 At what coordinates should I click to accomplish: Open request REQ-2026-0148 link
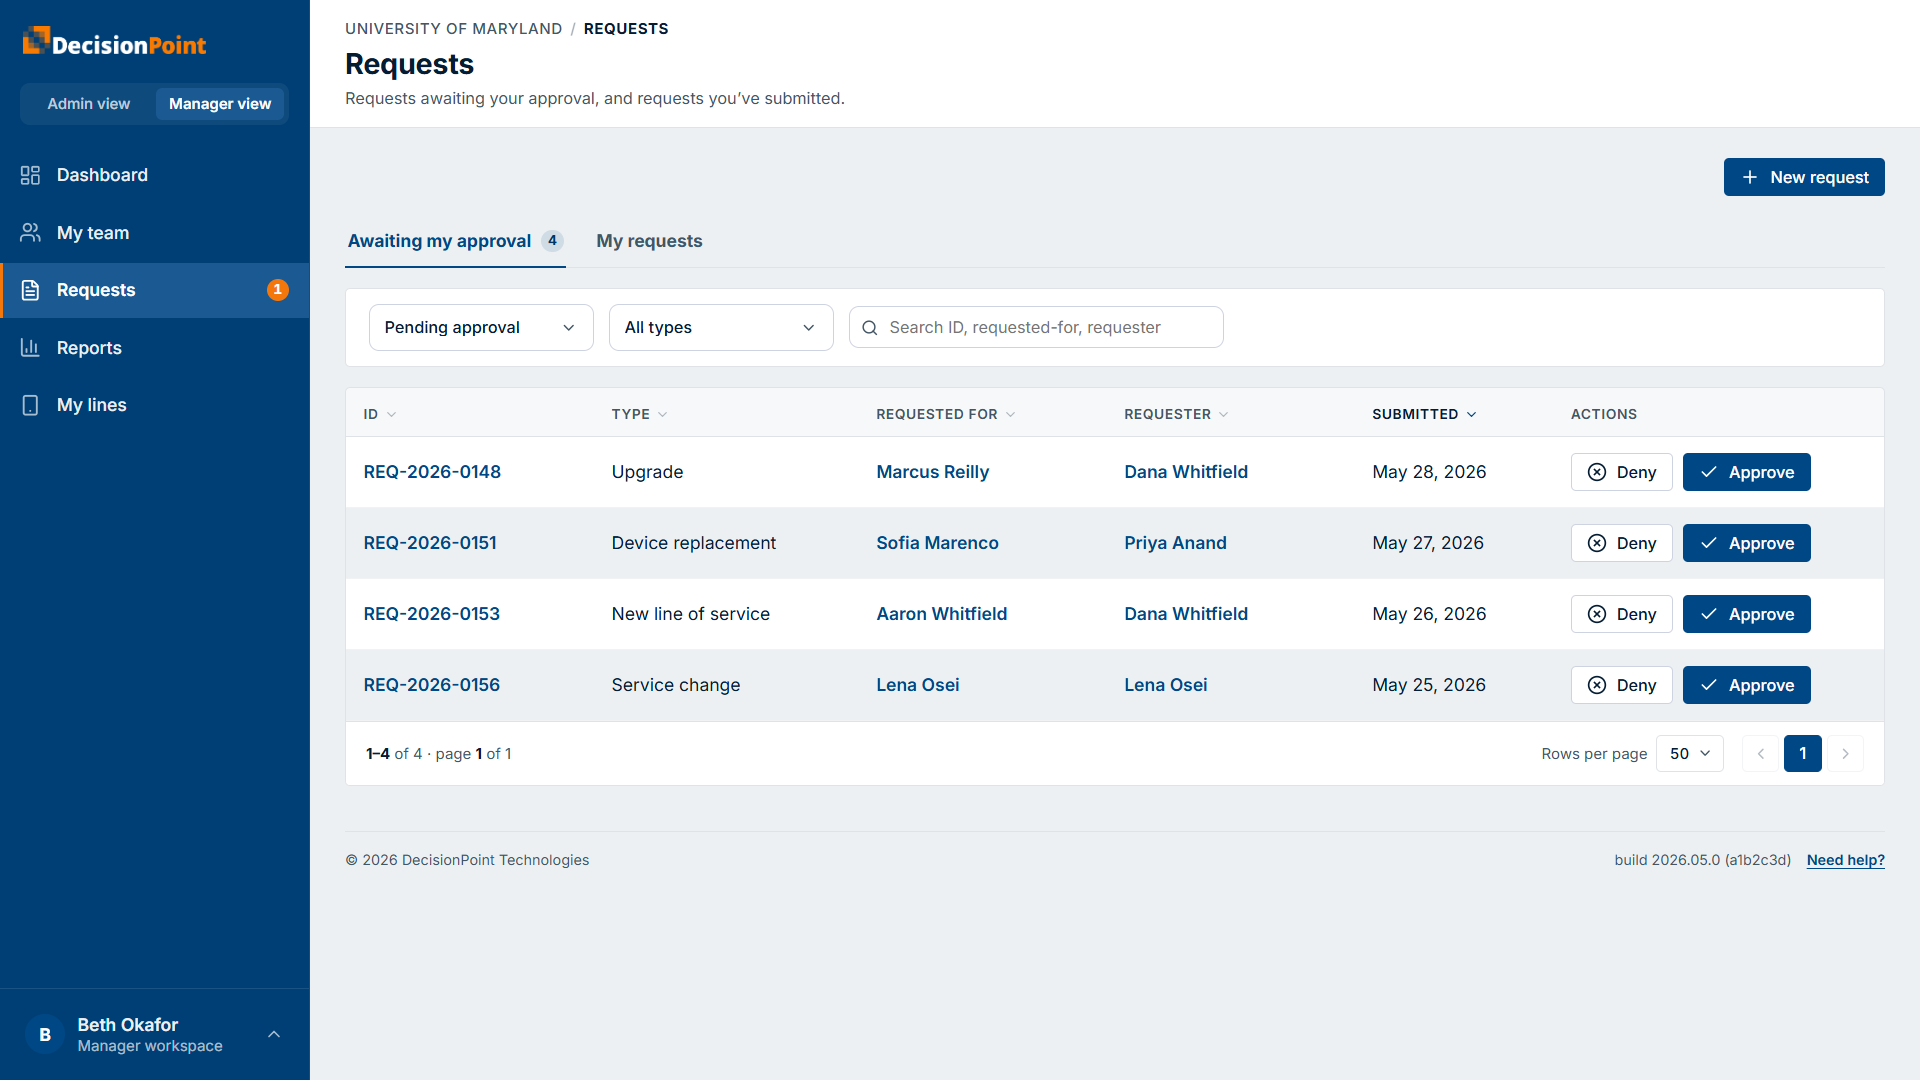(432, 472)
